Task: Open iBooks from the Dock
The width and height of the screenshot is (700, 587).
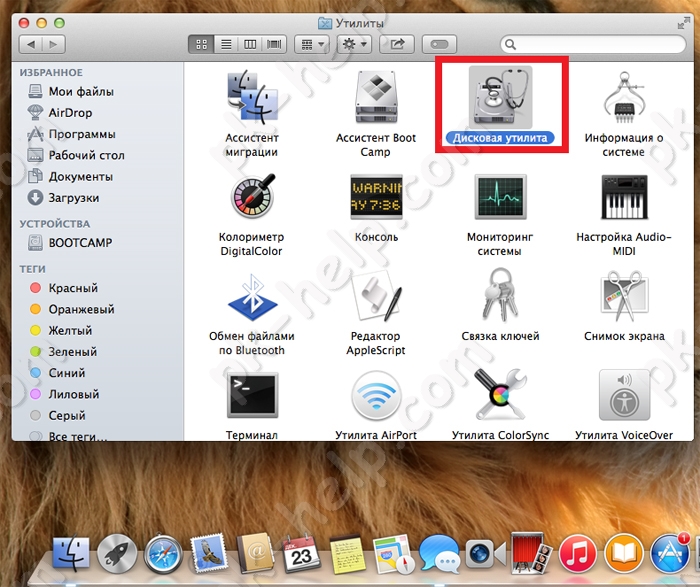Action: [x=624, y=554]
